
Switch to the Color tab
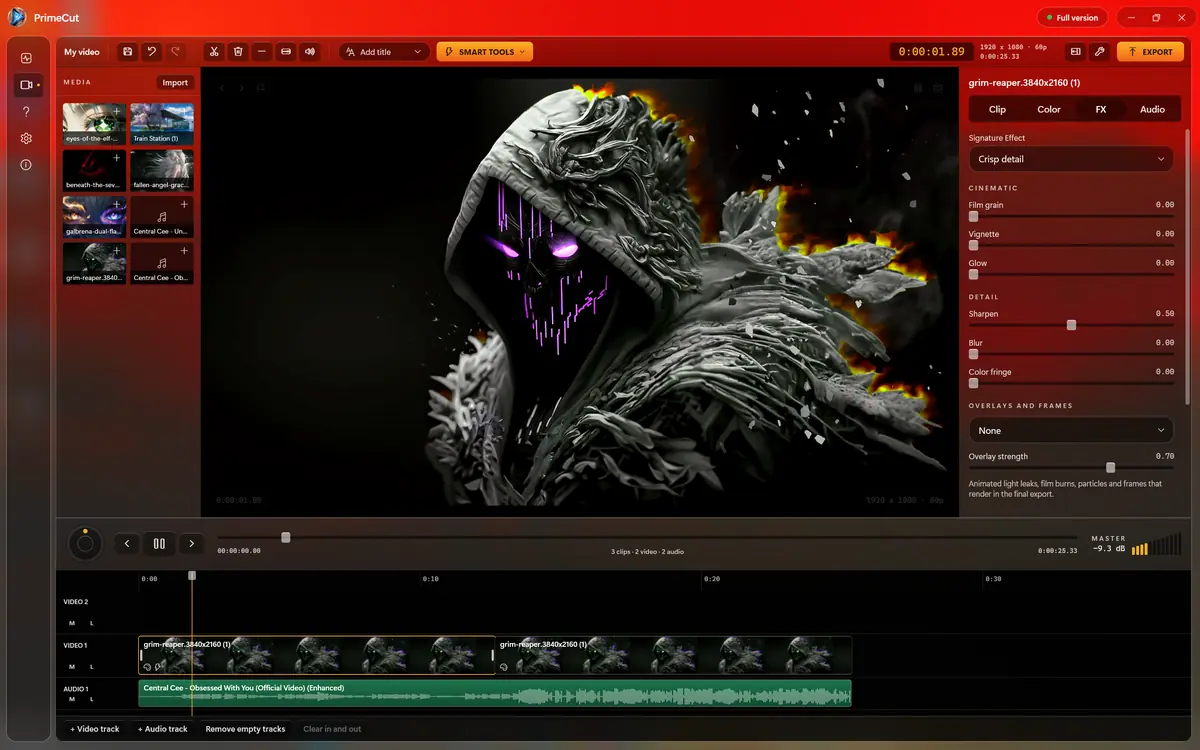tap(1049, 109)
